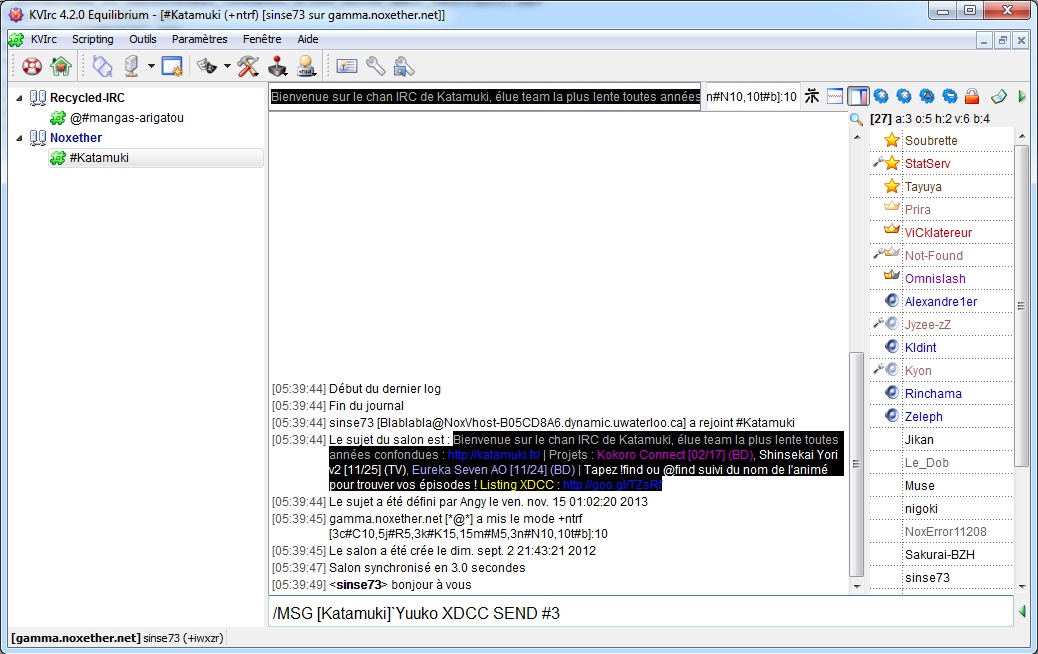Select the @#mangas-arigatou channel
This screenshot has height=654, width=1038.
[127, 118]
